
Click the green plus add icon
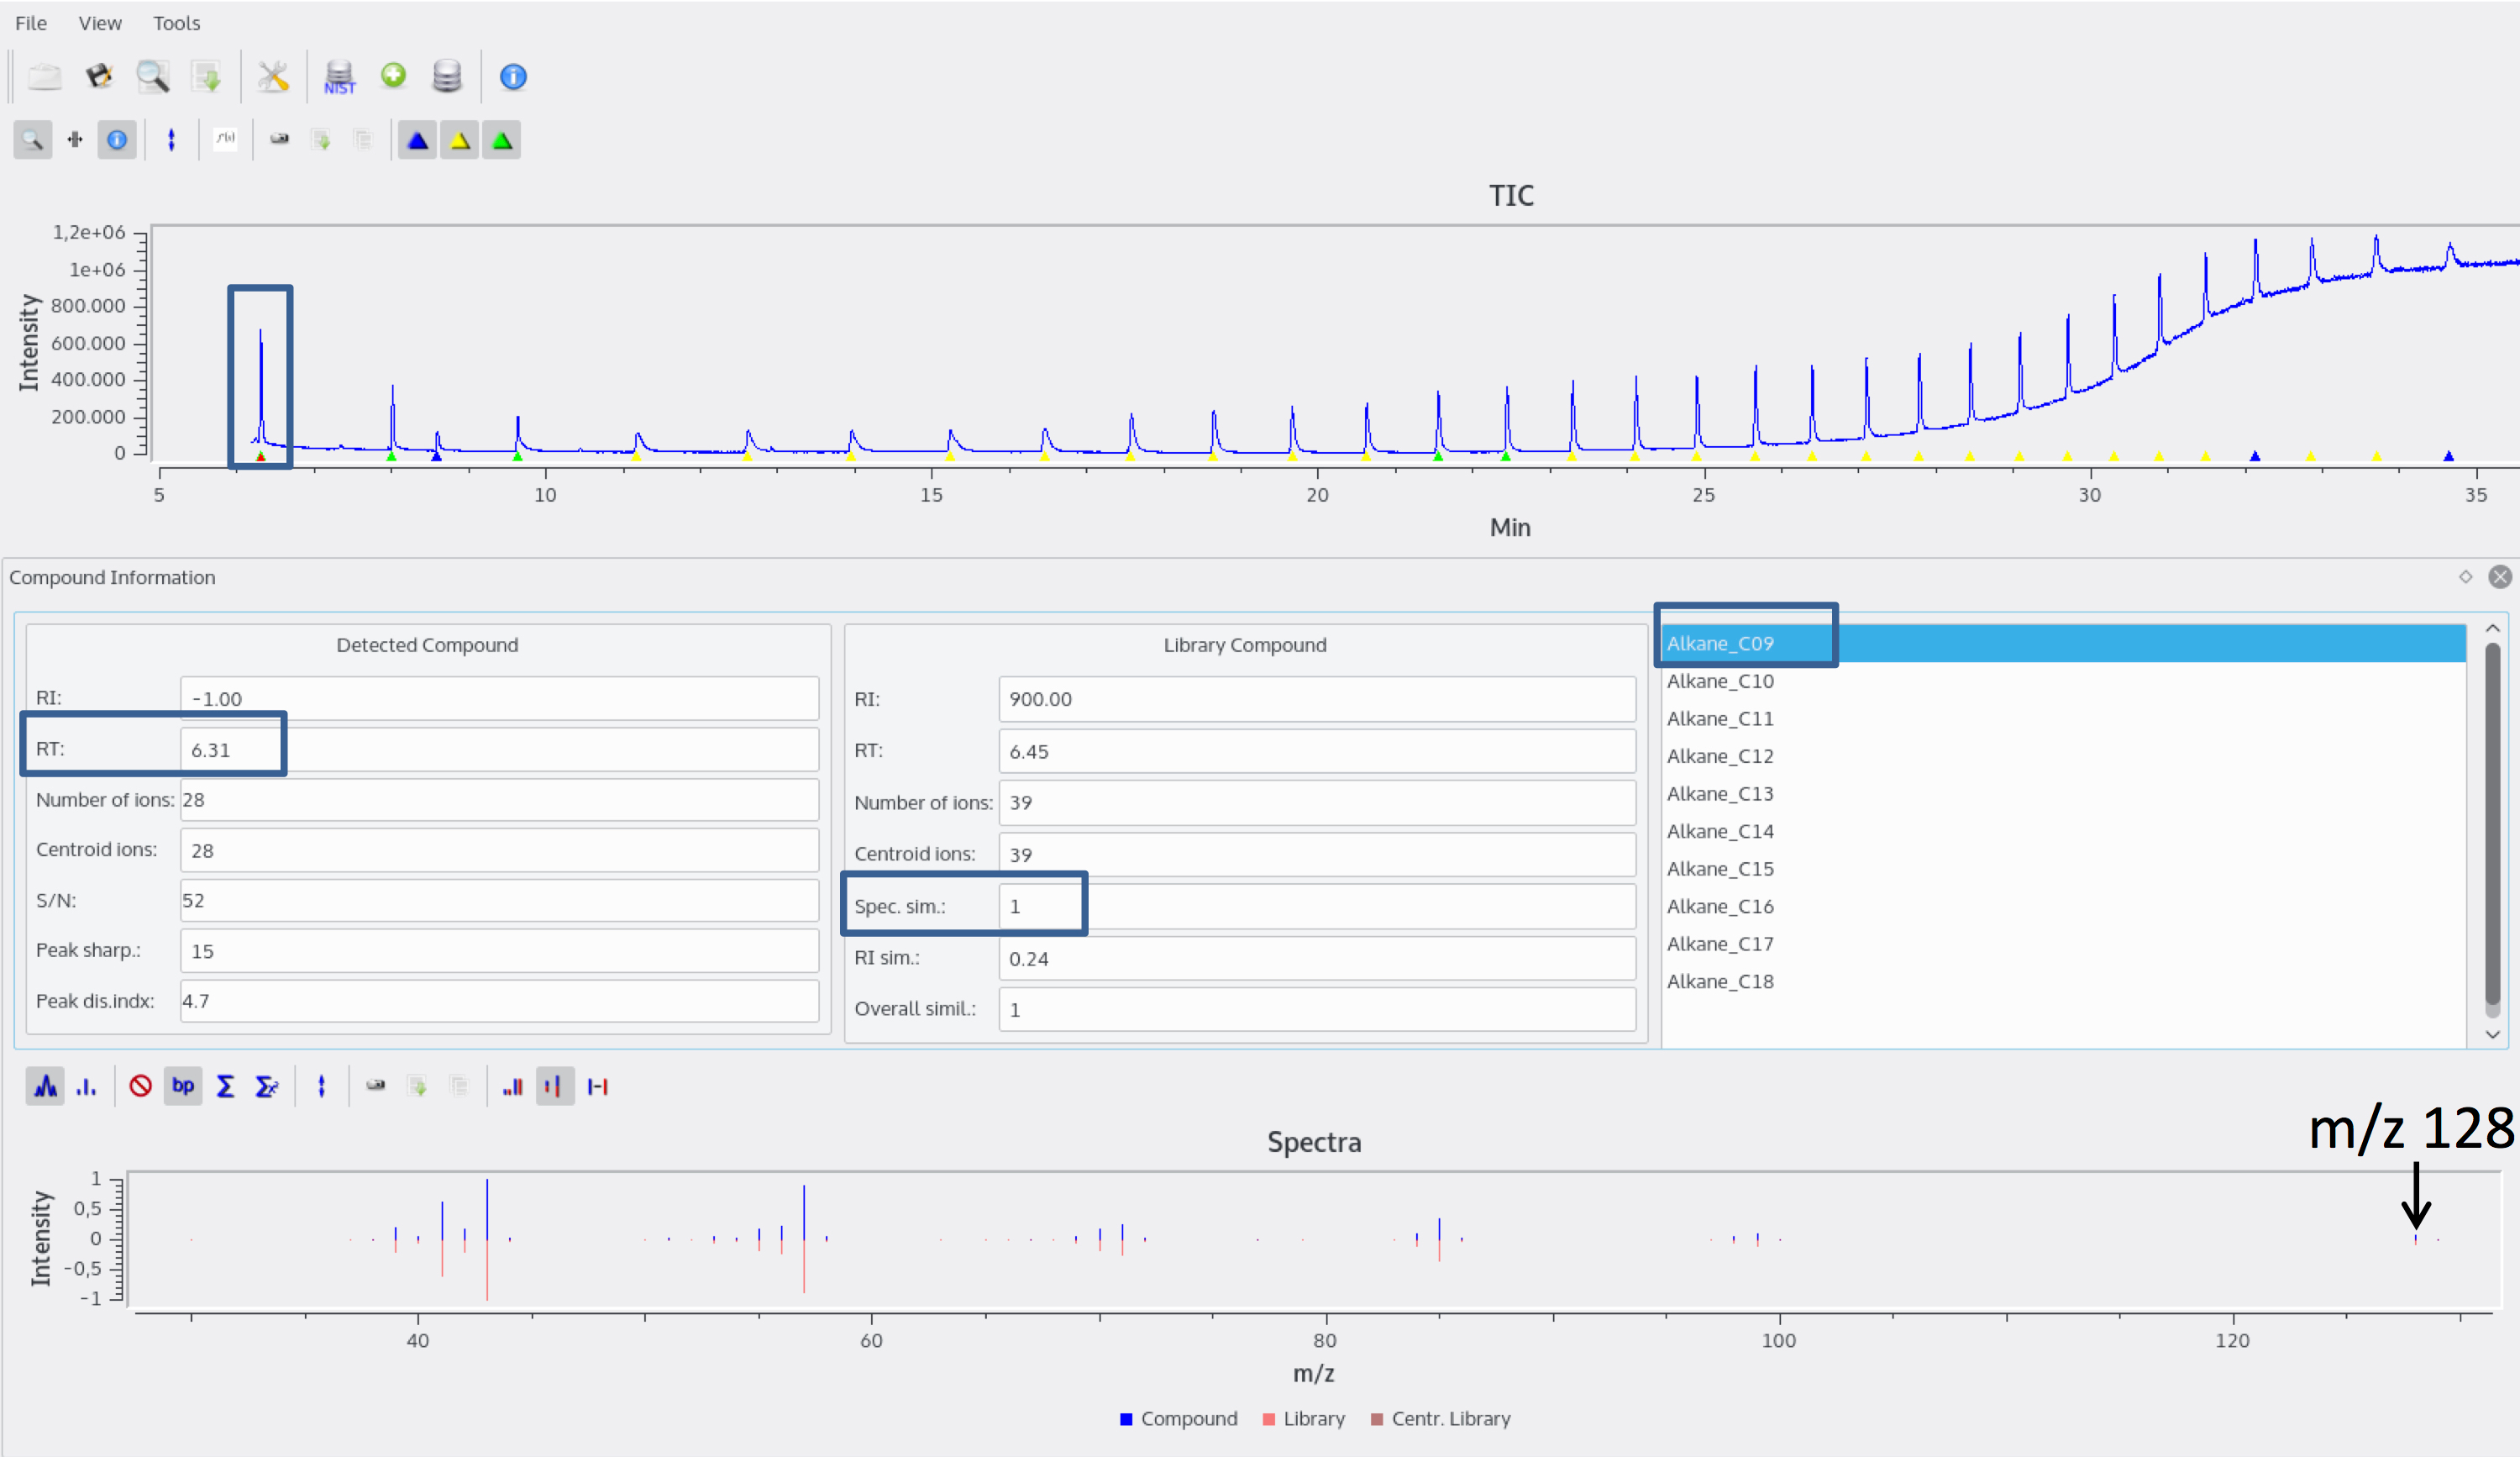click(393, 75)
